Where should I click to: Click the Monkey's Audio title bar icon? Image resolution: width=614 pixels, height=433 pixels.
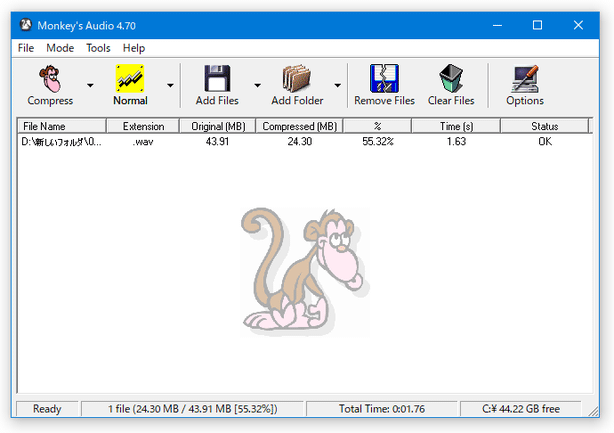click(x=26, y=25)
